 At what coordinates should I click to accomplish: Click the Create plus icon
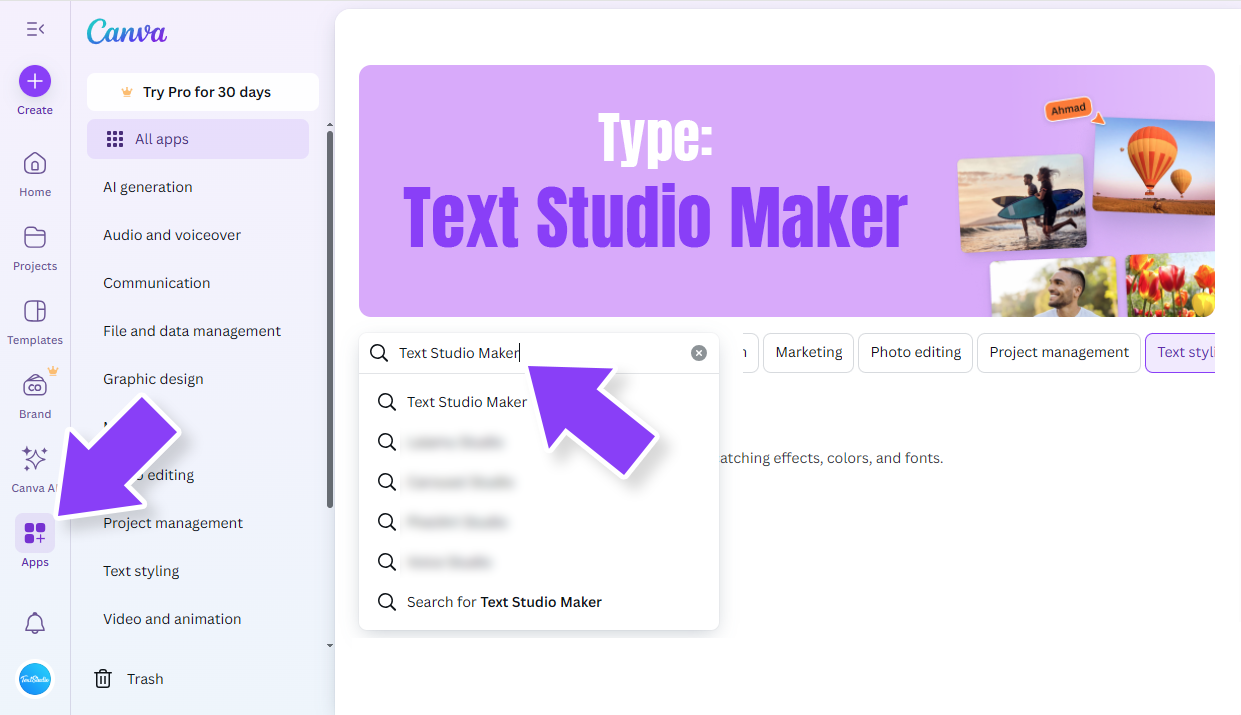(34, 81)
